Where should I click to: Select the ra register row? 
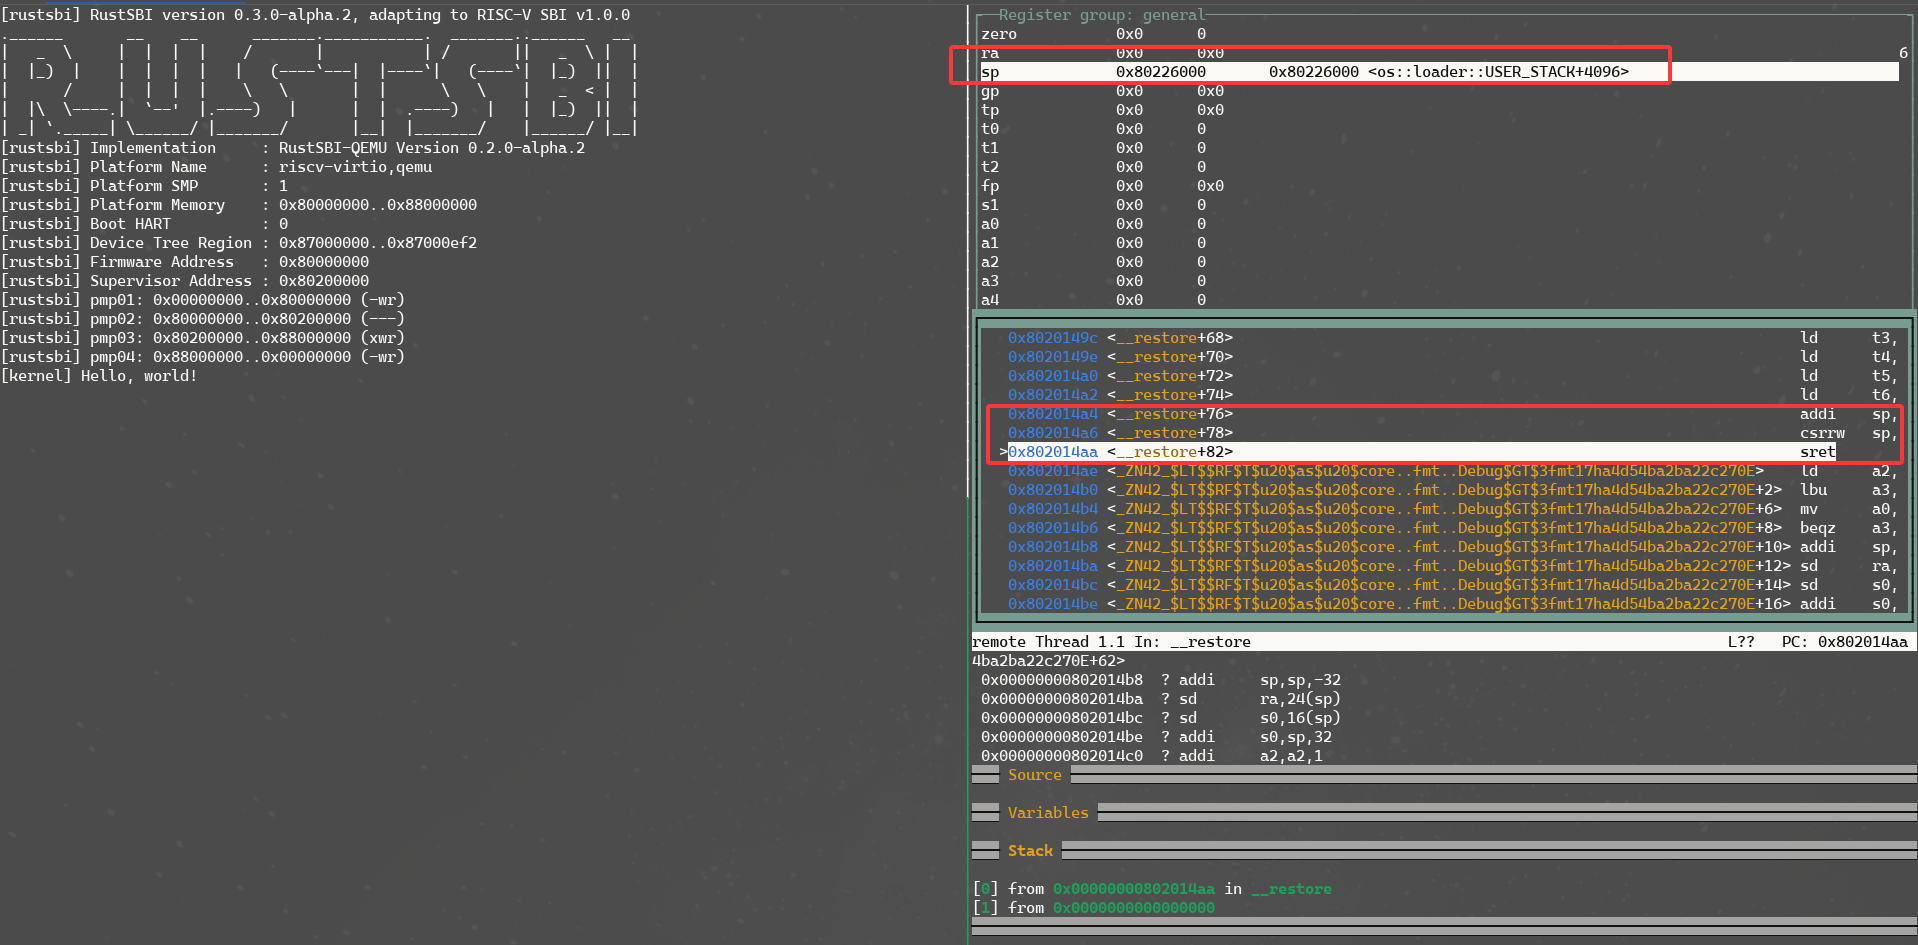[x=1102, y=53]
